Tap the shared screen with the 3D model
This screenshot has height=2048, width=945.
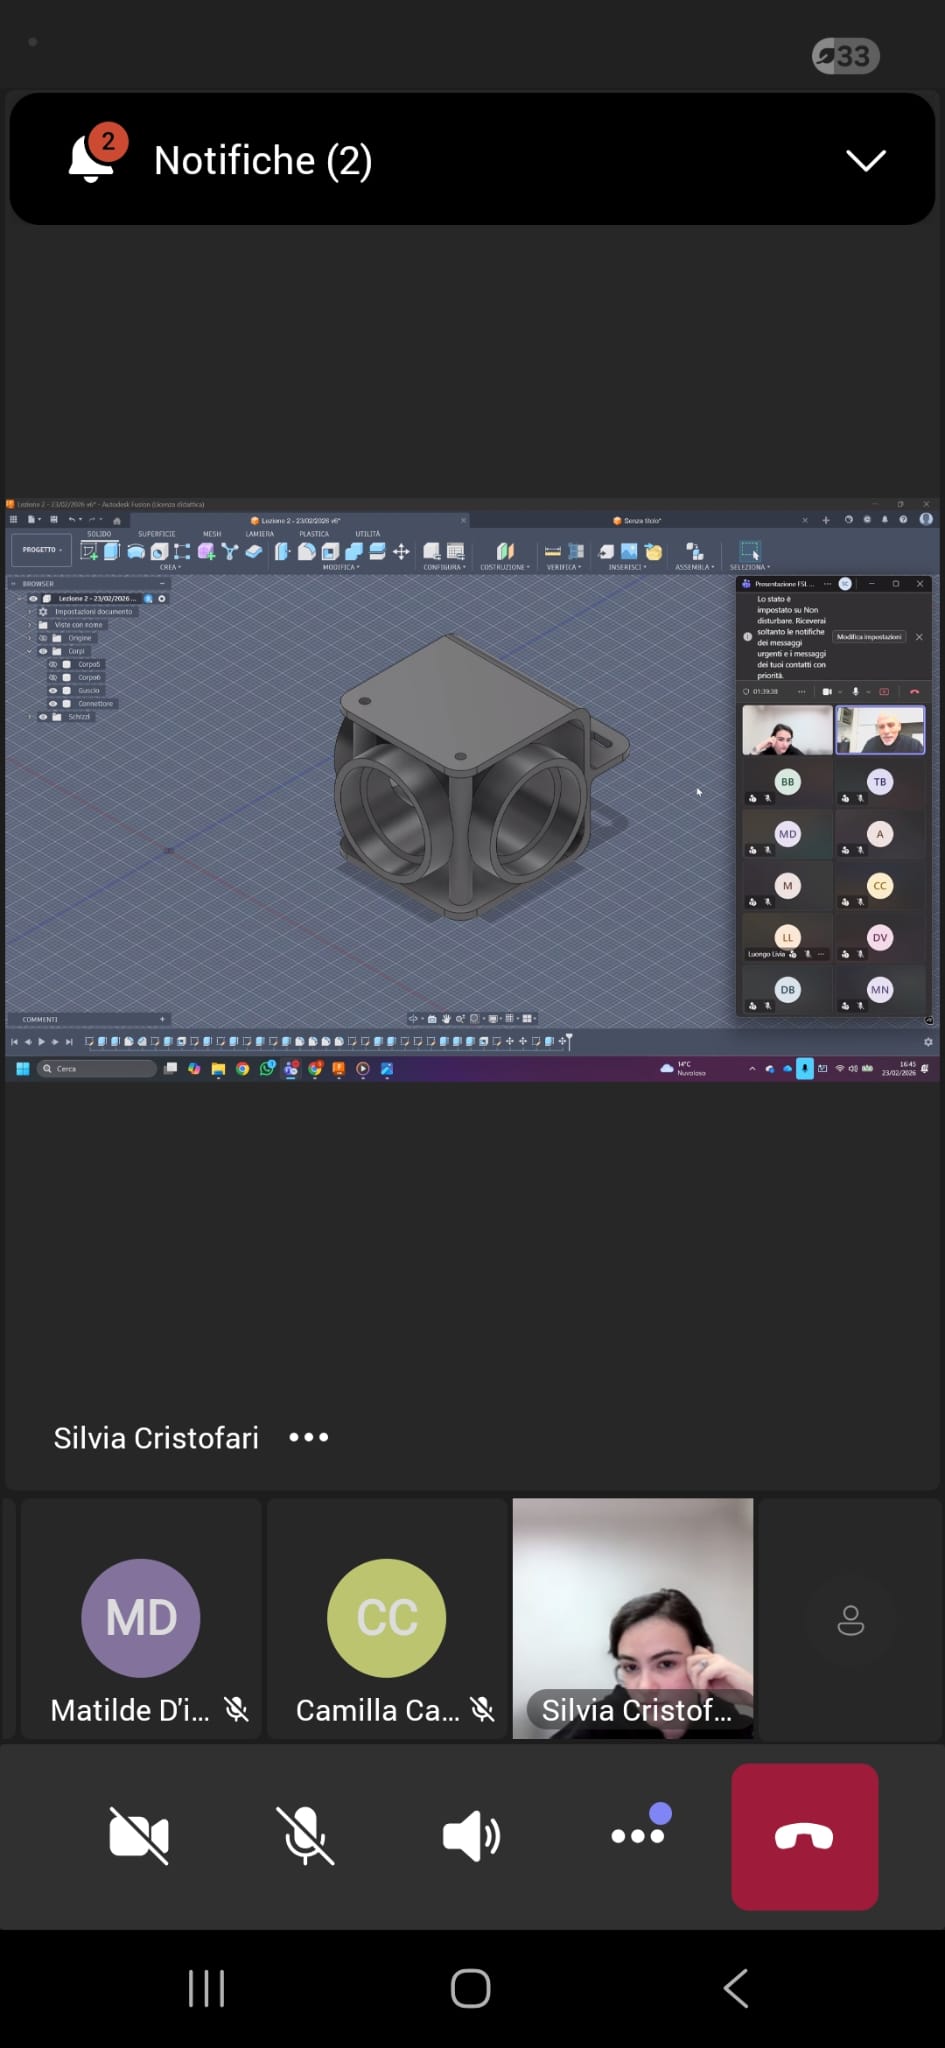471,790
